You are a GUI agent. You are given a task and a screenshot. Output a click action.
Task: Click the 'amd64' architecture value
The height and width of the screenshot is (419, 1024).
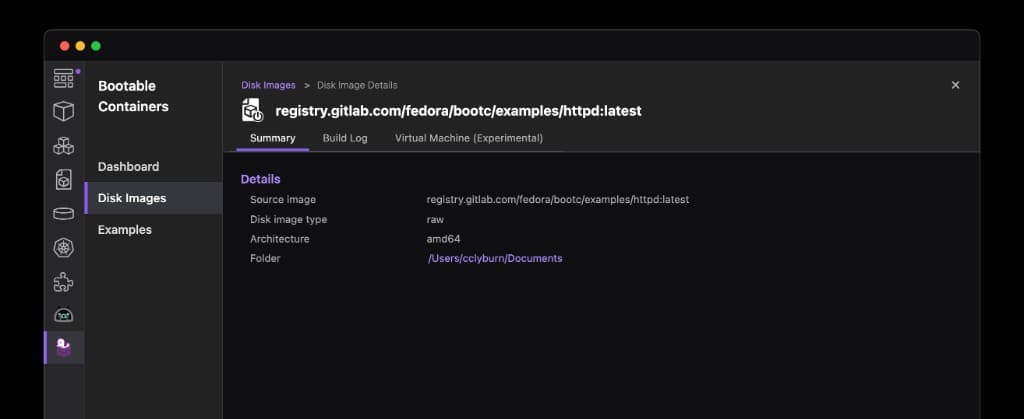443,239
